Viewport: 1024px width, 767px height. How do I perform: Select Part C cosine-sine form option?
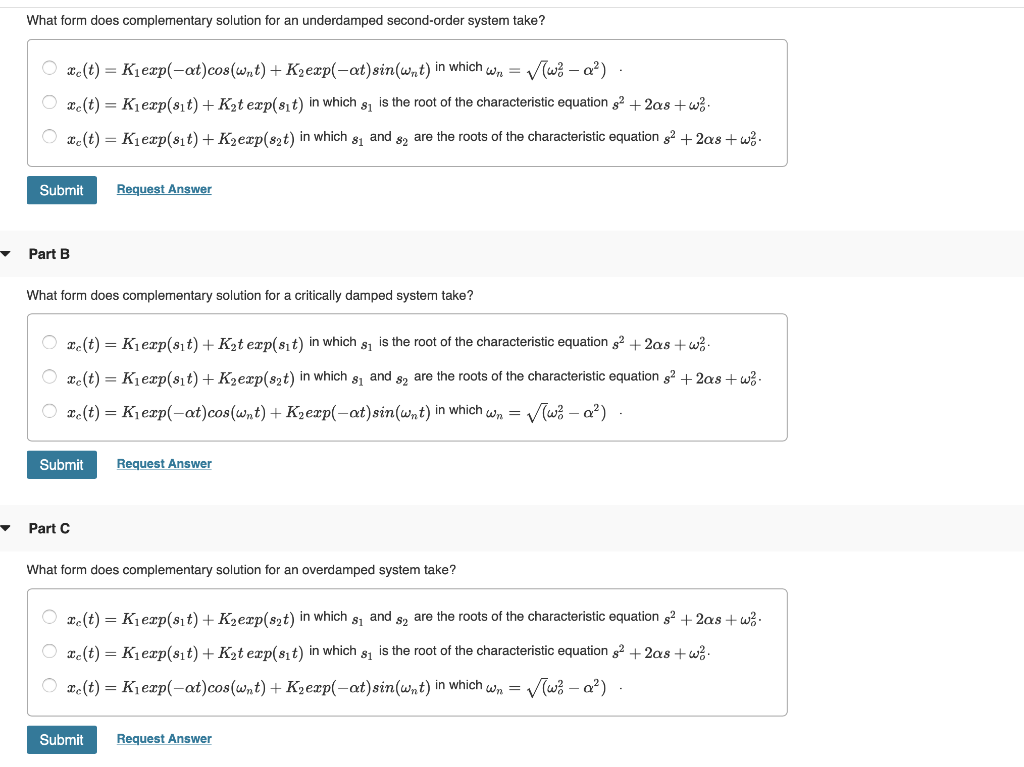pos(49,685)
